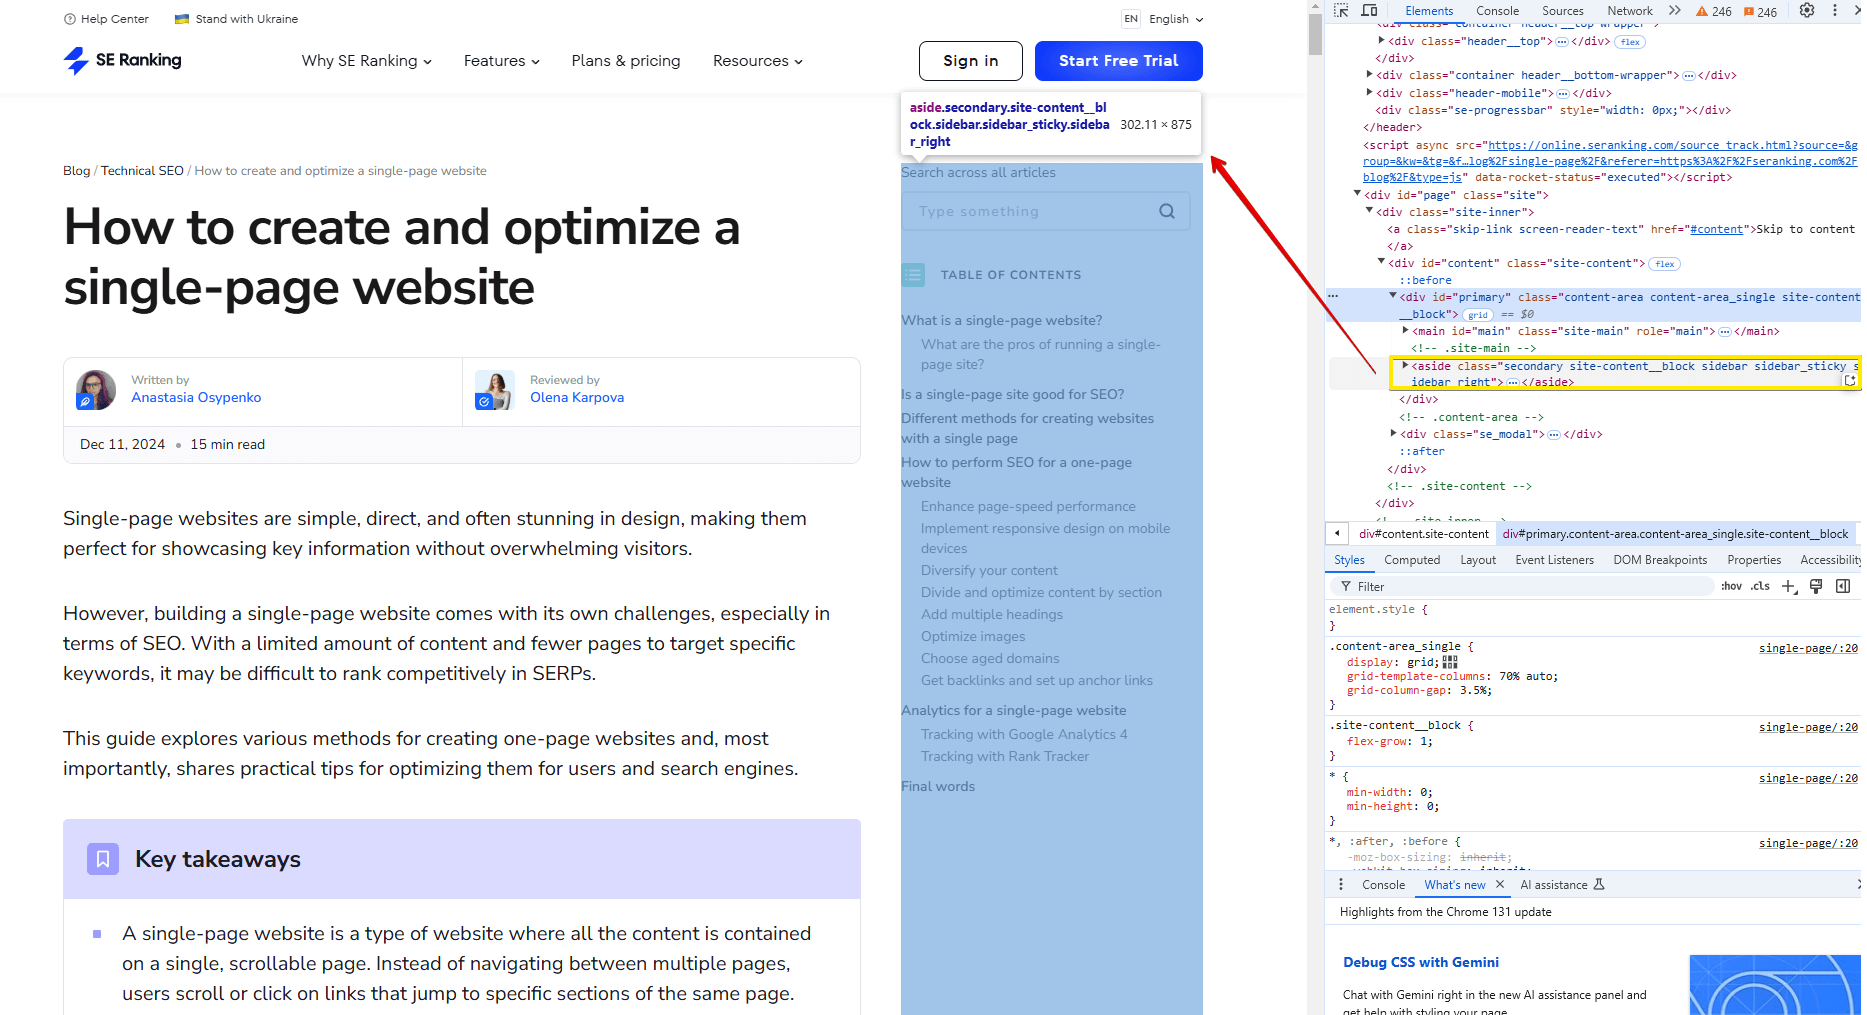Expand the se_modal div node

point(1393,433)
